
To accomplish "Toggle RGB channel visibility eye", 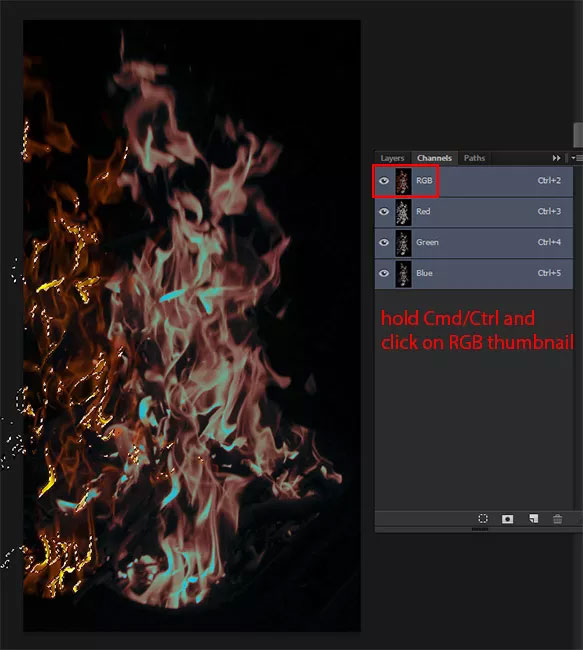I will [384, 181].
